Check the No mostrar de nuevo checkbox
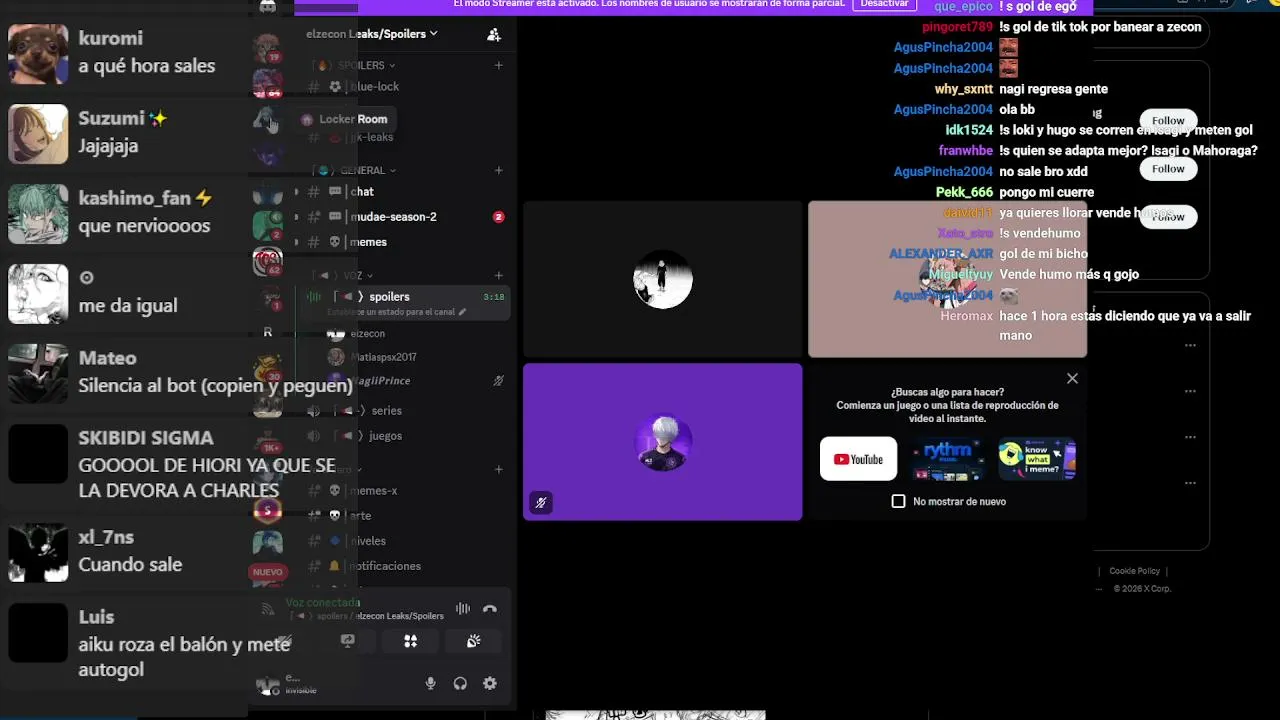 898,501
